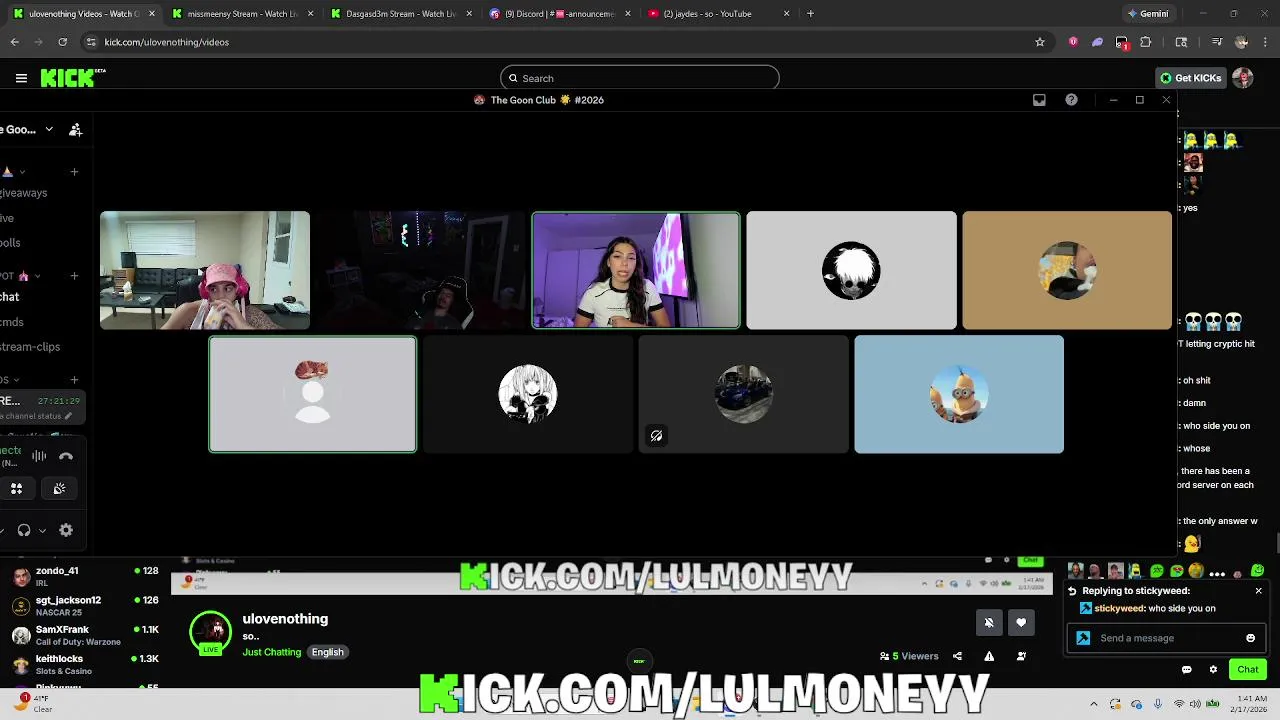Open the 5 Viewers list
The image size is (1280, 720).
click(909, 656)
